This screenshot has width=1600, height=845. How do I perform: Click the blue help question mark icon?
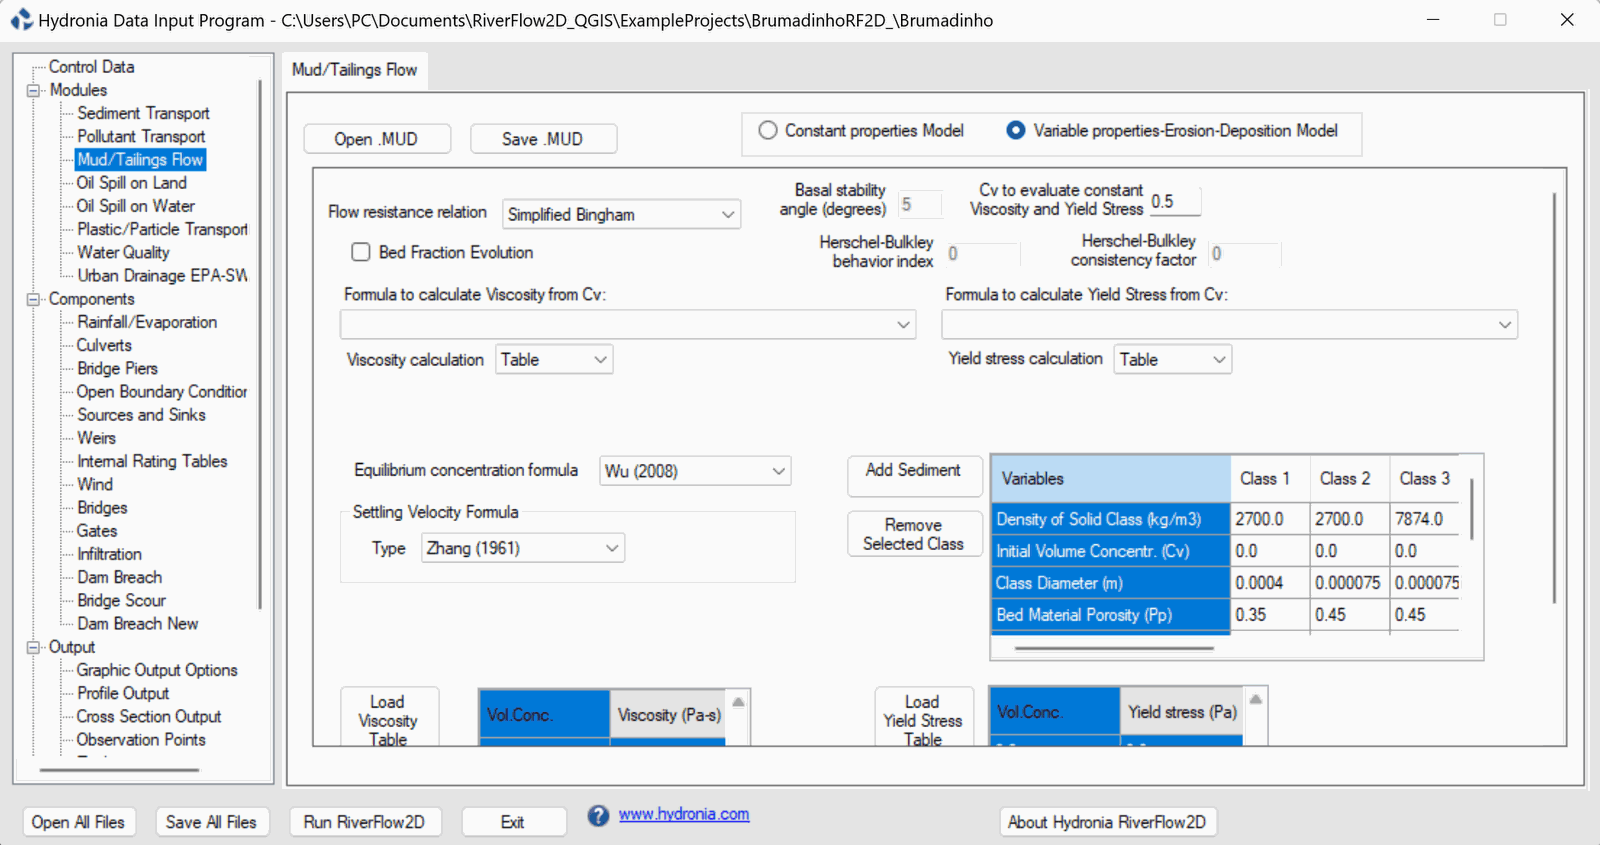pyautogui.click(x=598, y=816)
